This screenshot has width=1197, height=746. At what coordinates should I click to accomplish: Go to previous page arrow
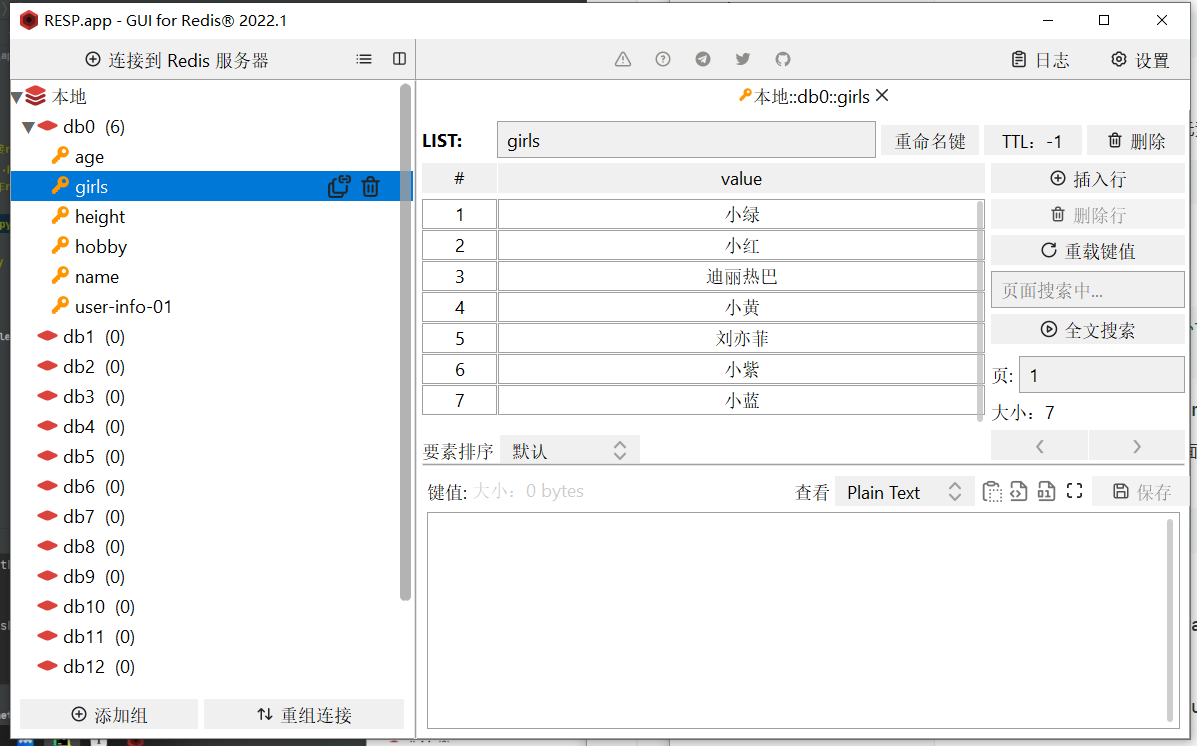[x=1039, y=446]
